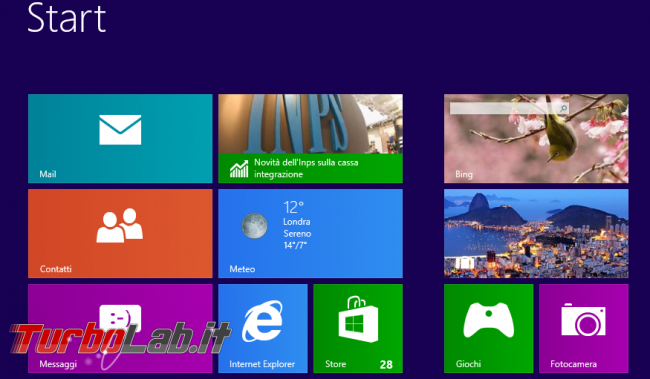Click the "Bing" tile label
Viewport: 650px width, 379px height.
pyautogui.click(x=464, y=175)
